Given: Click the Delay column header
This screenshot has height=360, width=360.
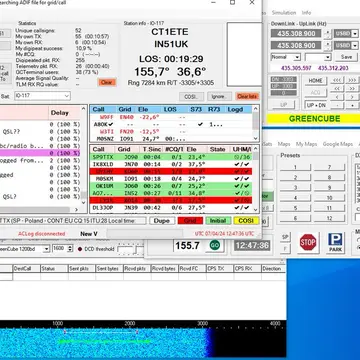Looking at the screenshot, I should tap(65, 113).
